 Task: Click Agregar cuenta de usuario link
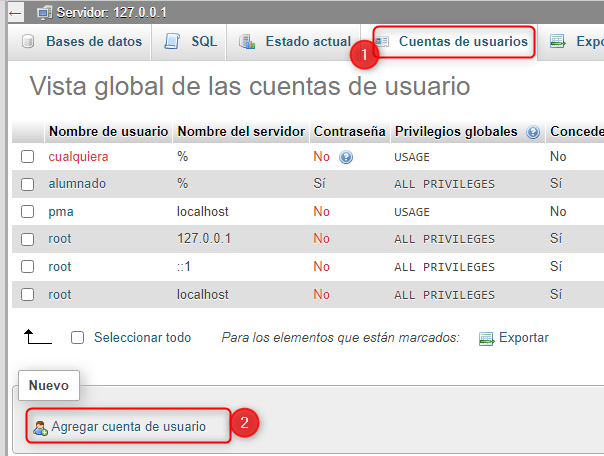128,427
